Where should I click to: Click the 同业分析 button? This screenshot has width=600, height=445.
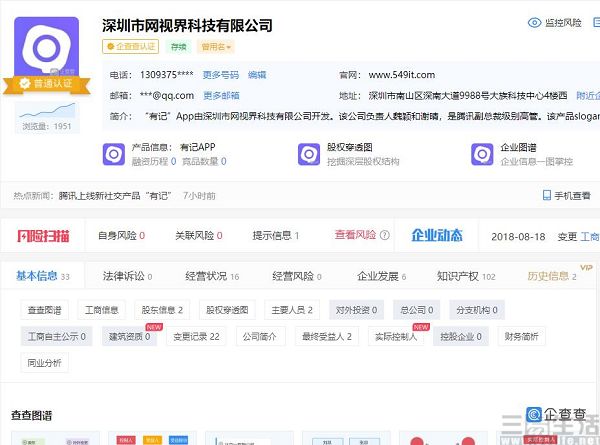[44, 363]
